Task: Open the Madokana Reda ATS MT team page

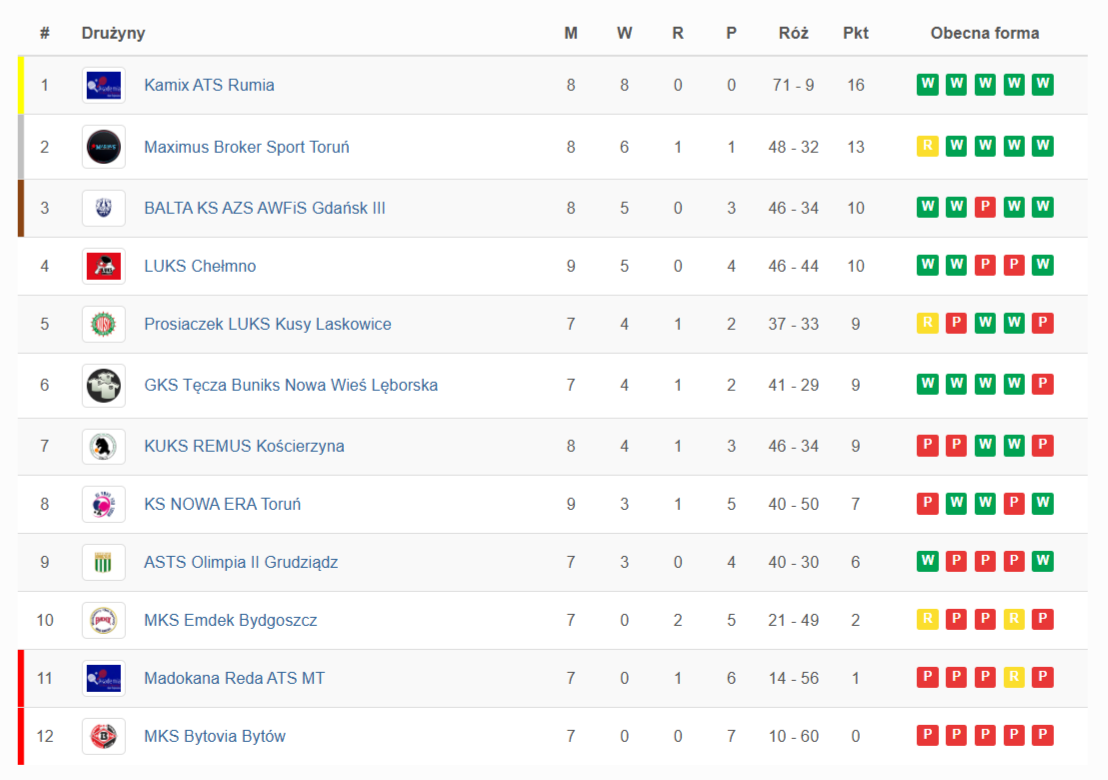Action: click(x=234, y=678)
